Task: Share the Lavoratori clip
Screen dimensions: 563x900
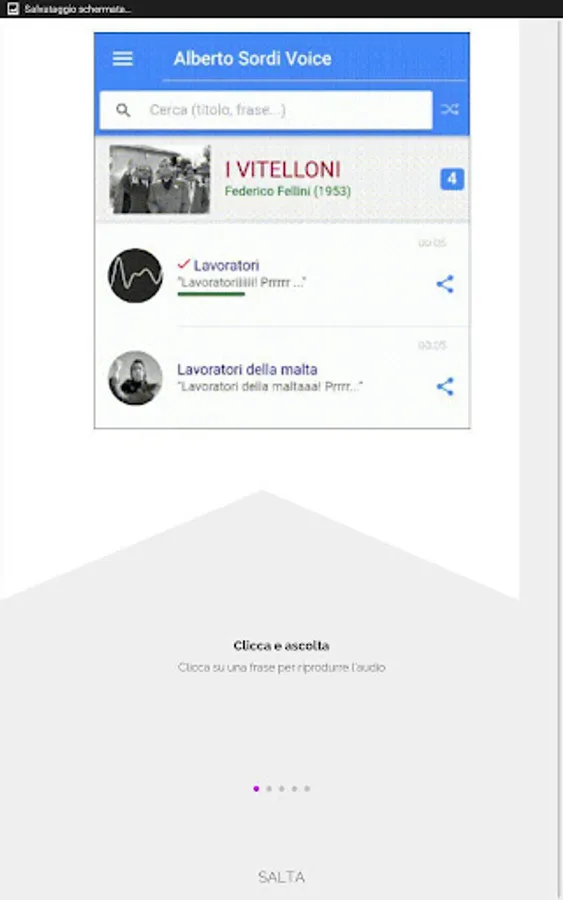Action: pyautogui.click(x=445, y=284)
